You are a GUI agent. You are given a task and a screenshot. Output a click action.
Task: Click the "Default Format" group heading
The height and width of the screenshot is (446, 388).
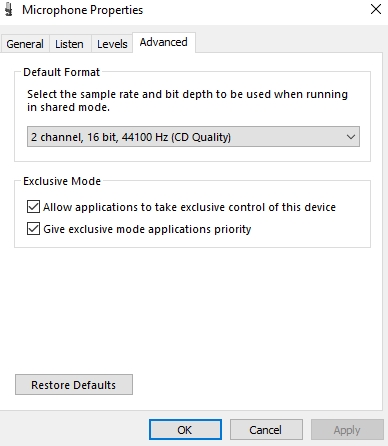[x=61, y=72]
